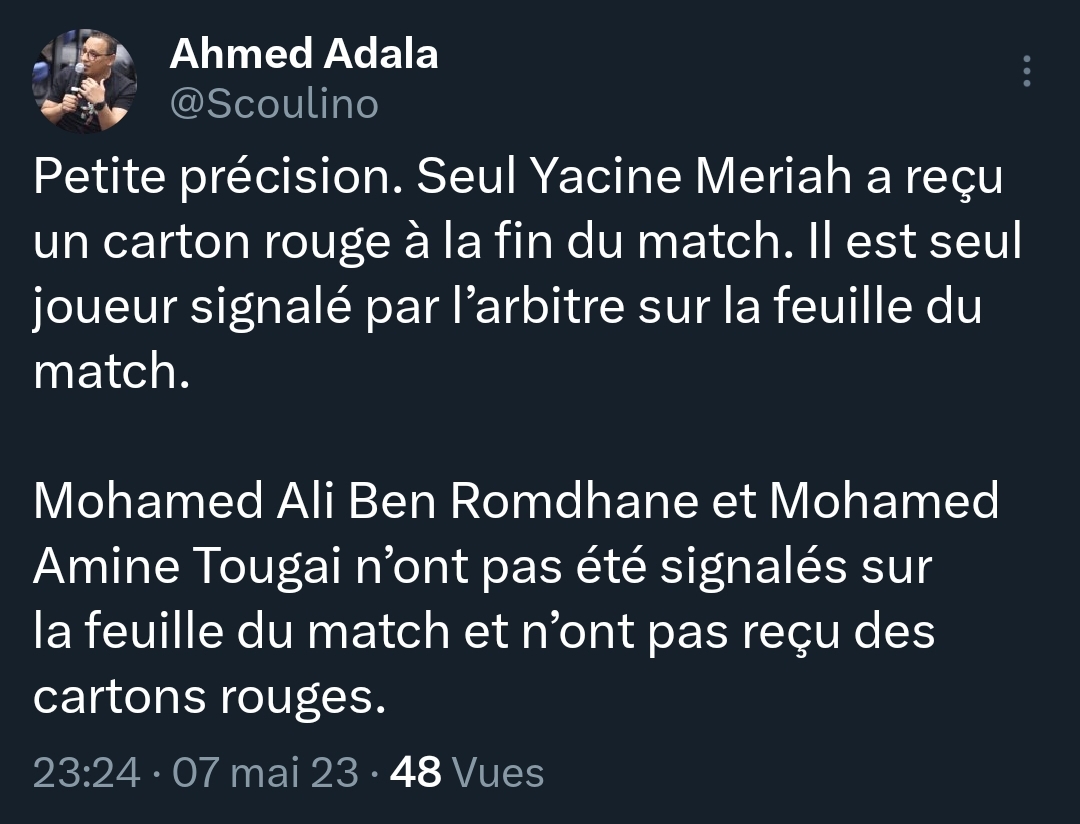1080x824 pixels.
Task: Visit the @Scoulino handle profile
Action: coord(274,105)
